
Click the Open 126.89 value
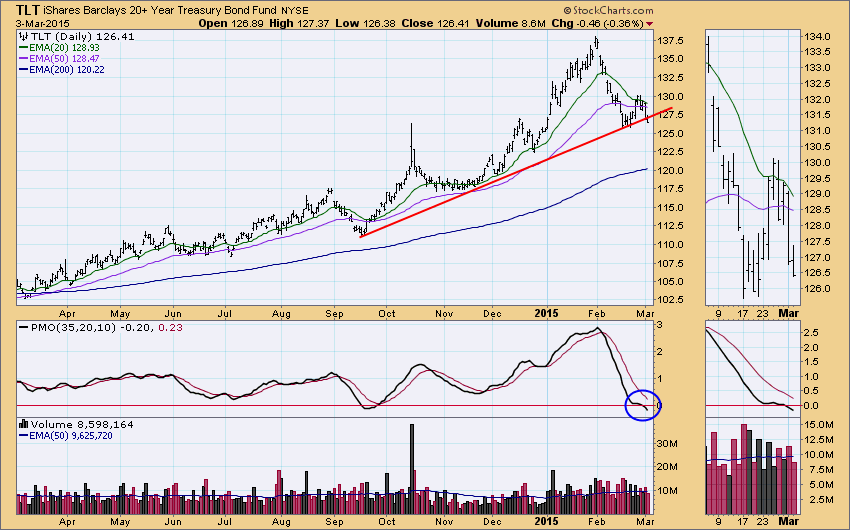coord(230,23)
